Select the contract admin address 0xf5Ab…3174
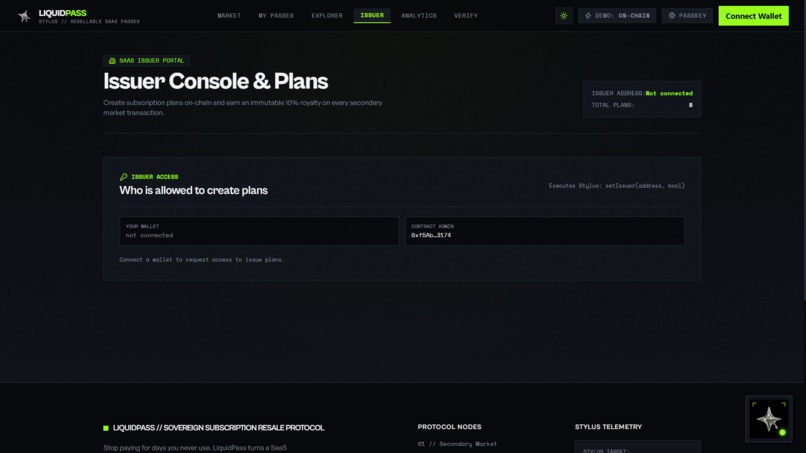806x453 pixels. [431, 235]
